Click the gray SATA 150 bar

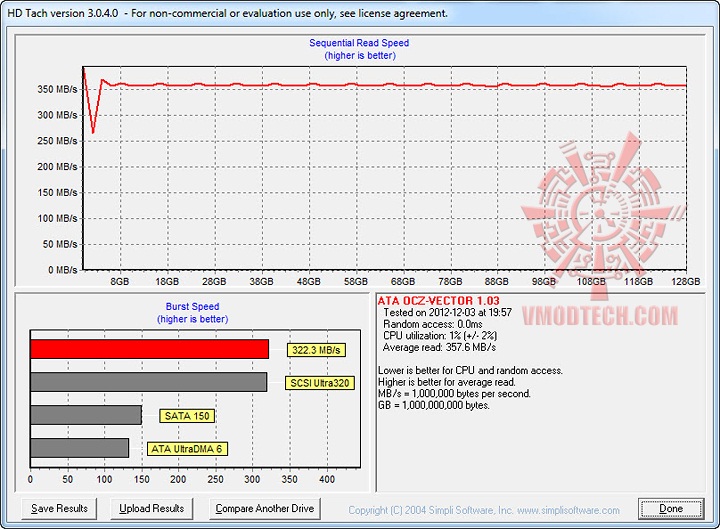click(x=86, y=415)
